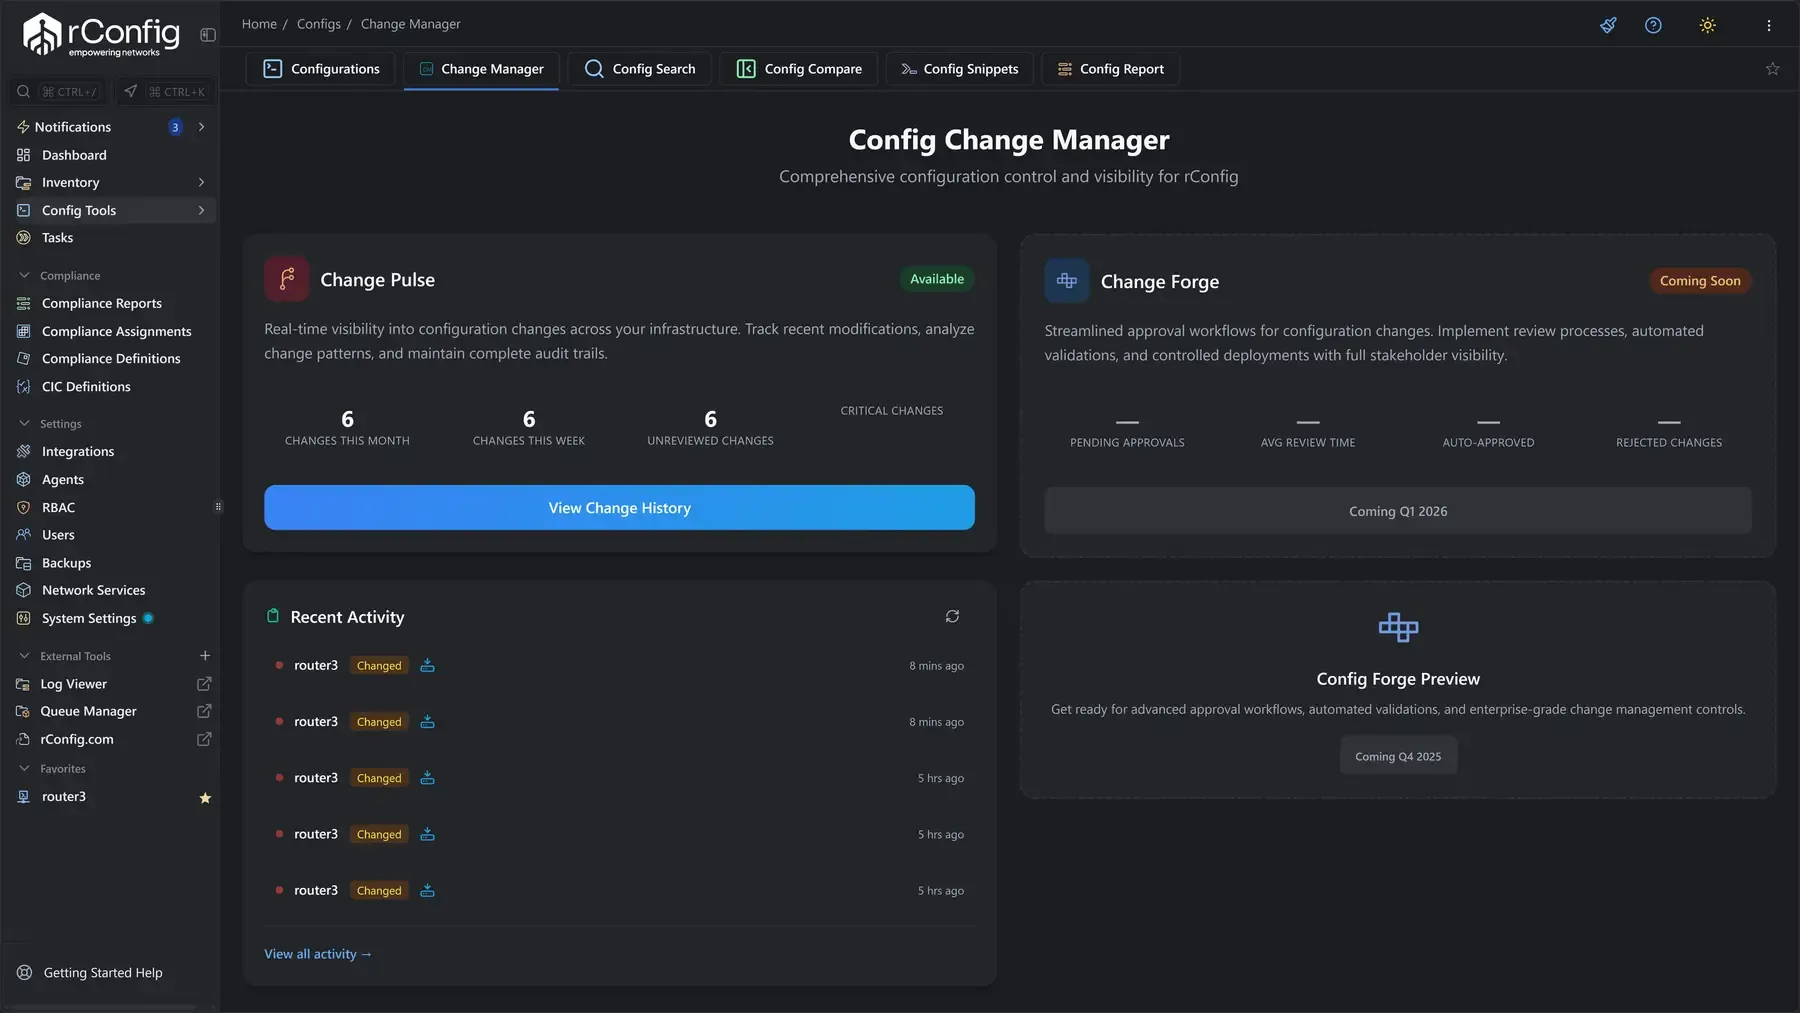This screenshot has height=1013, width=1800.
Task: Switch to the Configurations tab
Action: (x=321, y=69)
